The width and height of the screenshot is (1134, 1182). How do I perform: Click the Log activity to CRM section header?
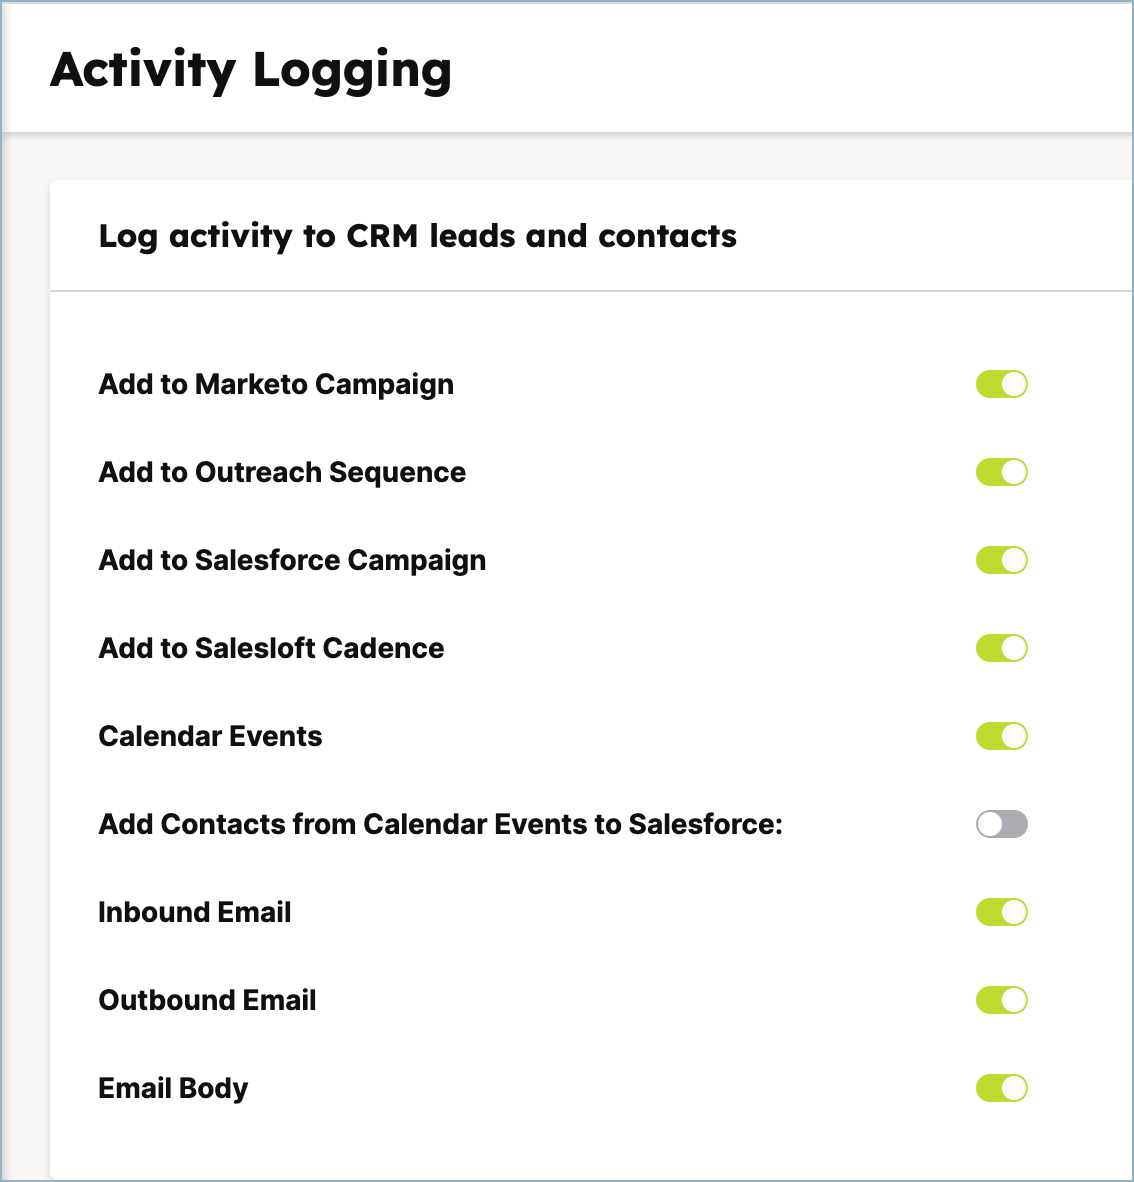[x=417, y=237]
